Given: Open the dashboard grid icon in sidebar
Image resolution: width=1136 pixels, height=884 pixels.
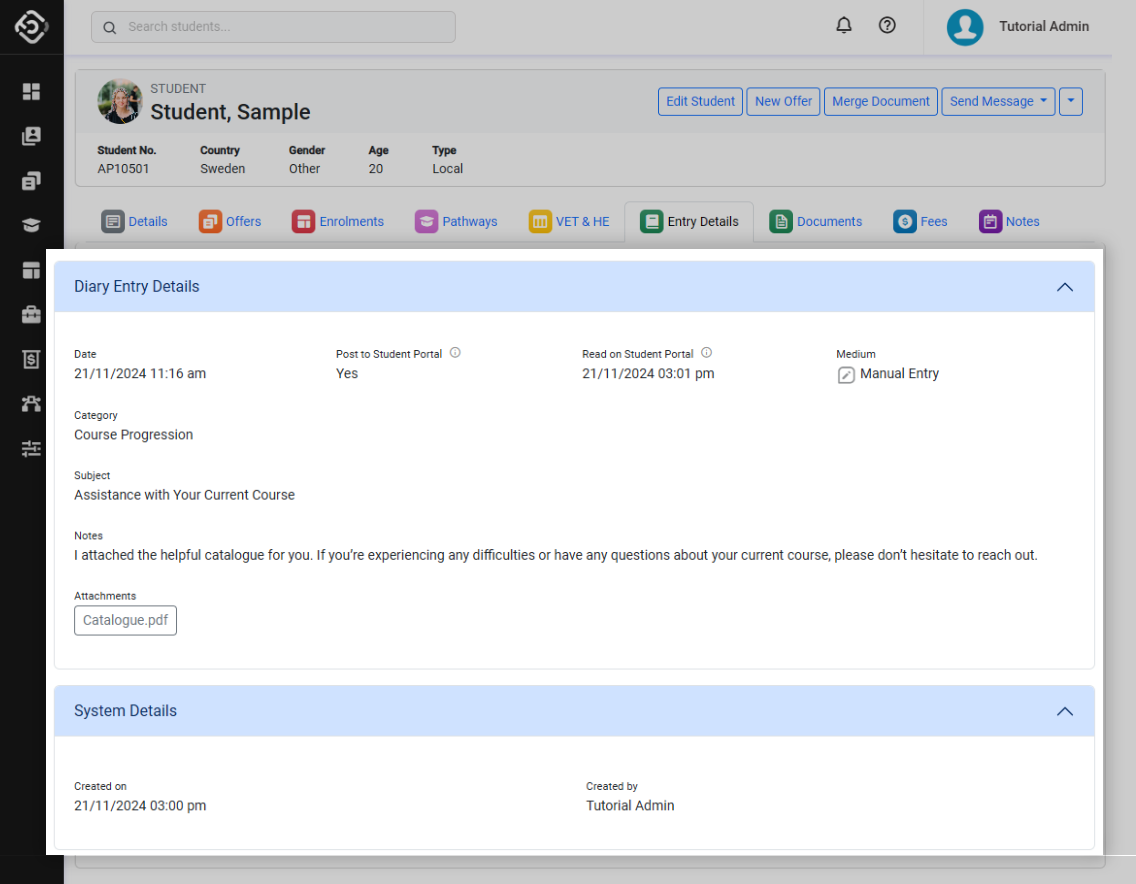Looking at the screenshot, I should click(x=31, y=92).
